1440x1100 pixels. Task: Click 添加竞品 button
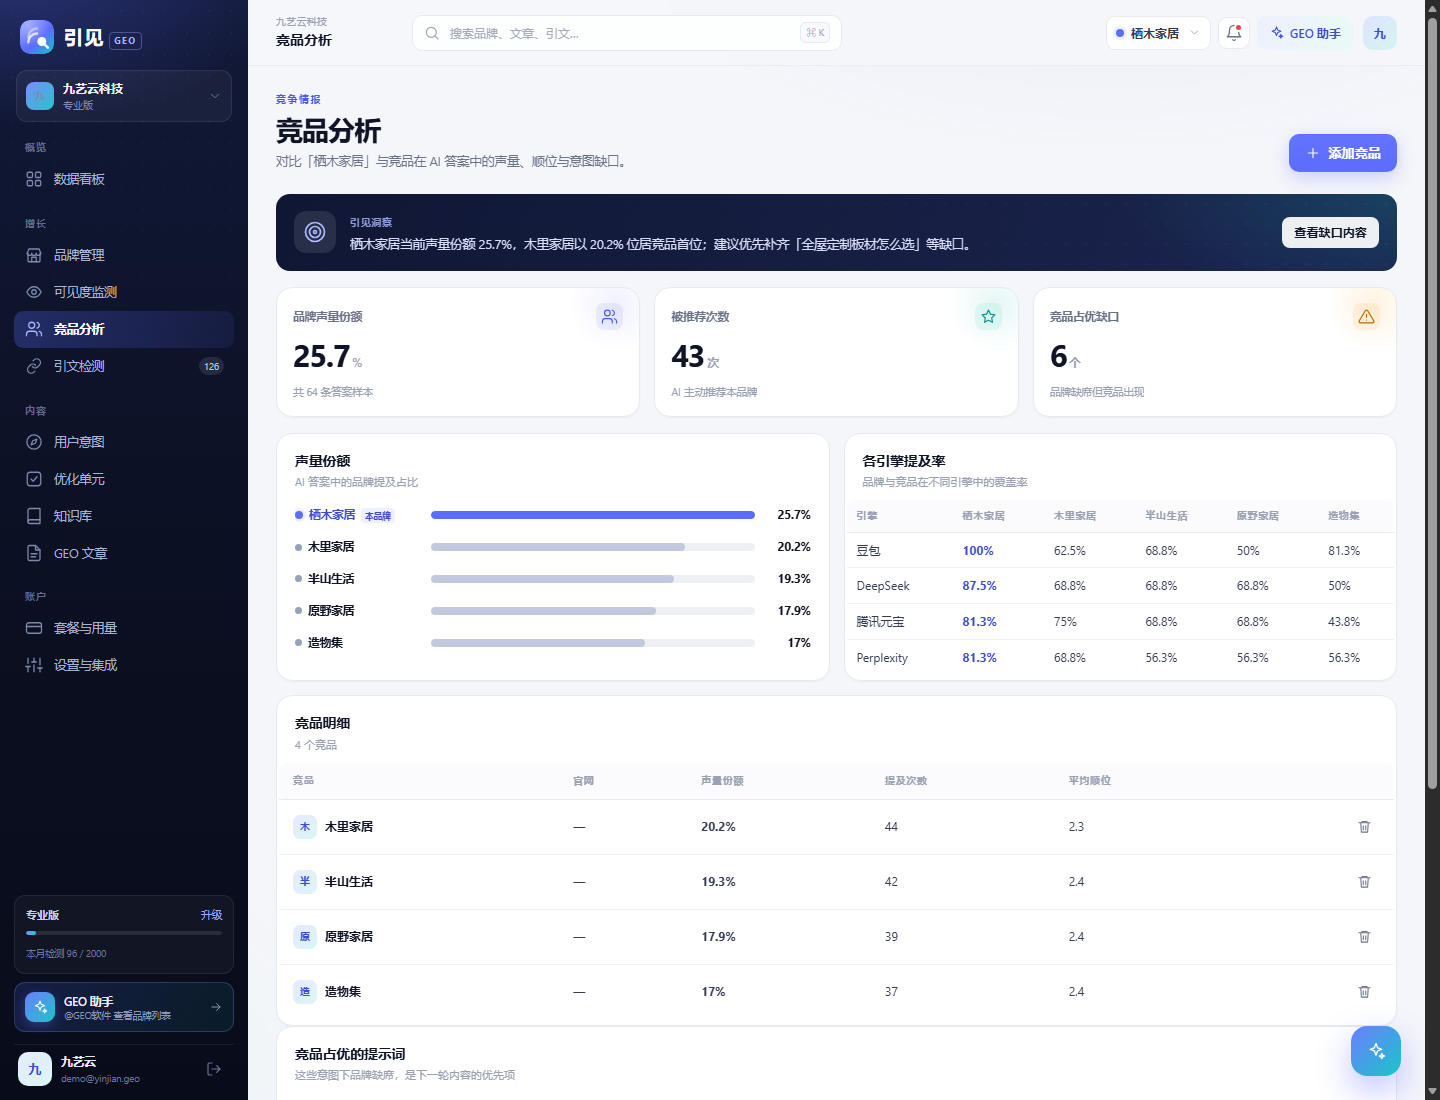[1342, 153]
